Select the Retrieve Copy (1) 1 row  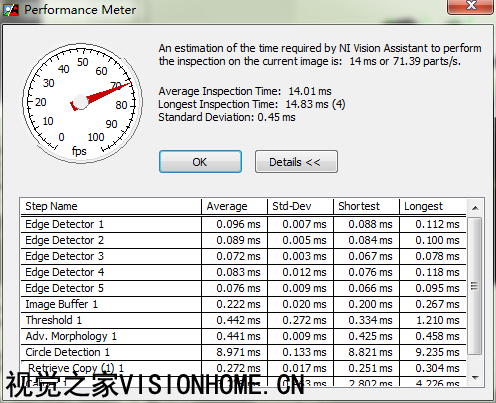point(243,368)
